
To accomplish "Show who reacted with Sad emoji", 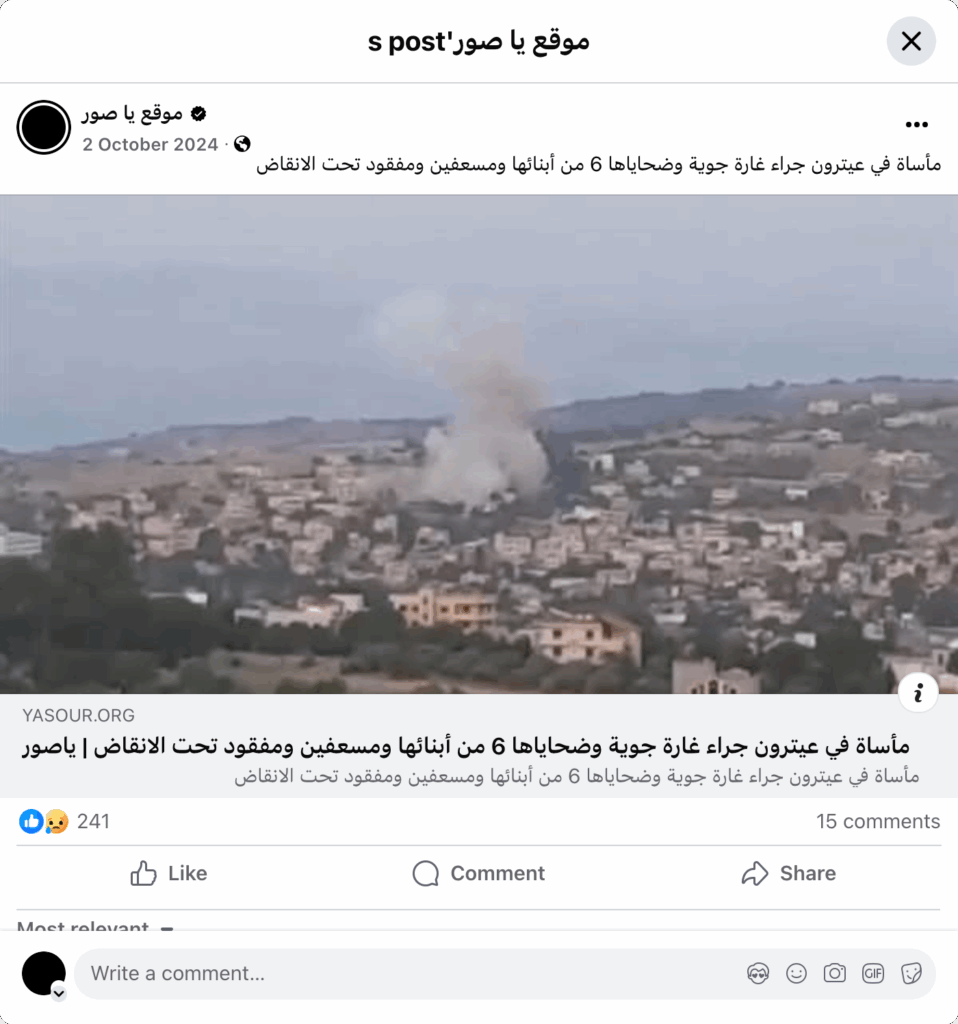I will point(57,821).
